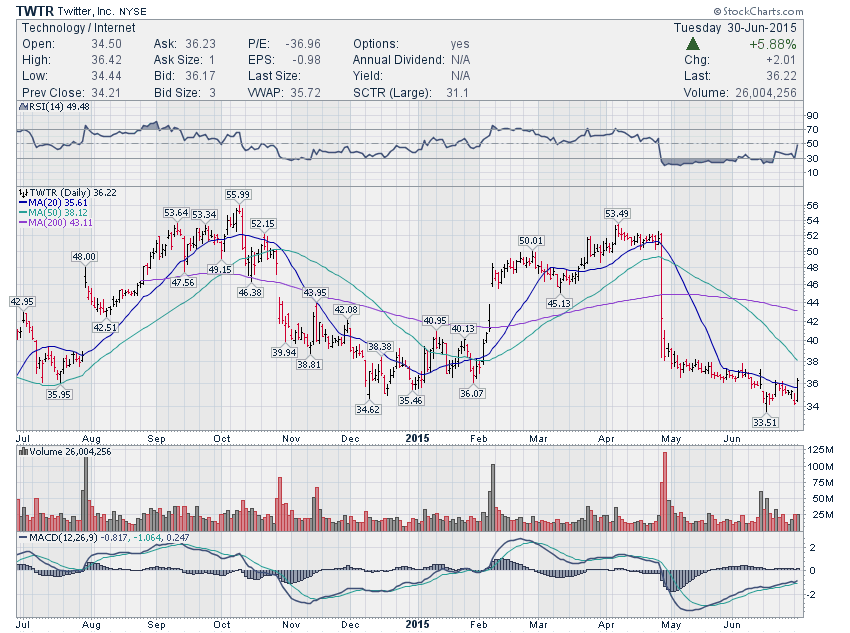Image resolution: width=850 pixels, height=633 pixels.
Task: Click the 42.51 low price label
Action: coord(105,327)
